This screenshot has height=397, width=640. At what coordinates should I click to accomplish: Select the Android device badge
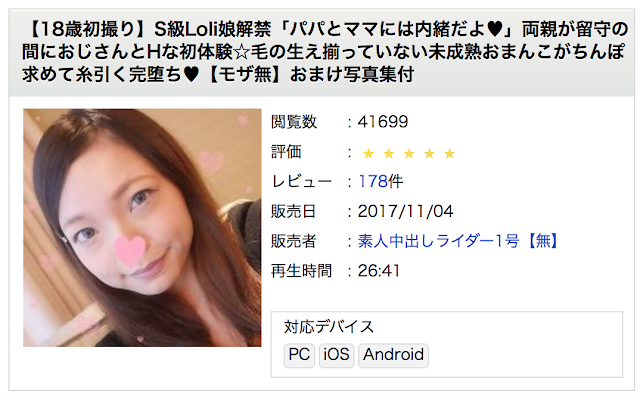tap(393, 355)
